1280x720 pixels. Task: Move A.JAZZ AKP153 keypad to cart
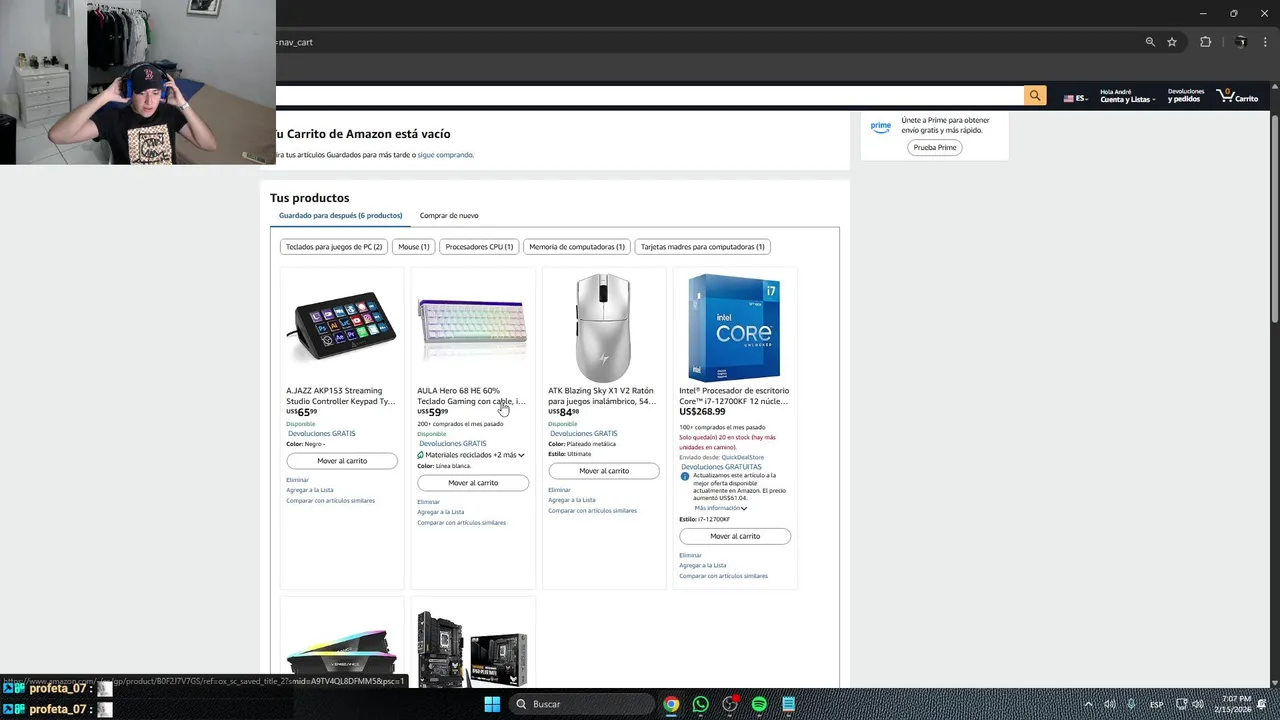pos(342,461)
